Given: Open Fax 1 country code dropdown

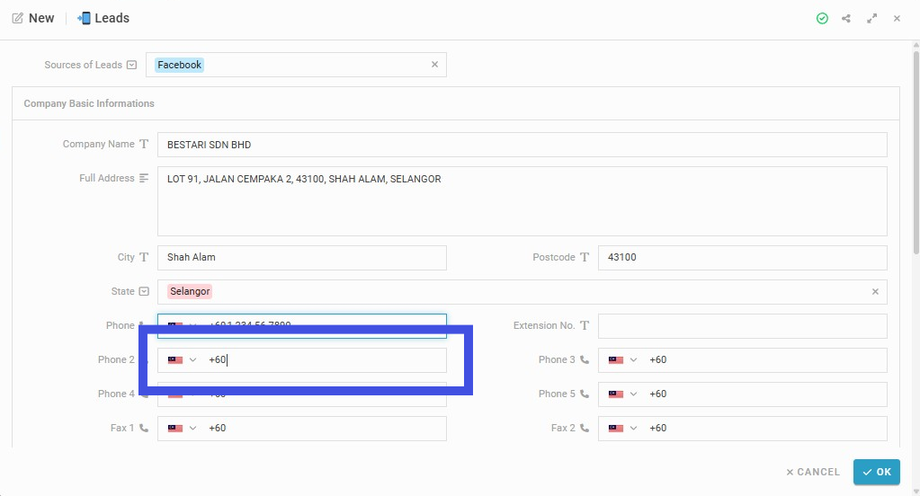Looking at the screenshot, I should [x=182, y=428].
